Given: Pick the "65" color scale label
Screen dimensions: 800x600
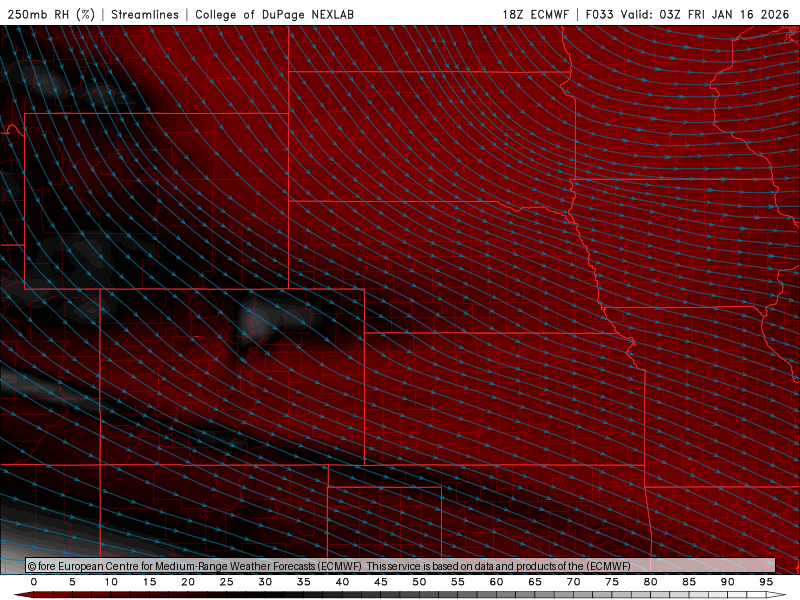Looking at the screenshot, I should tap(535, 582).
